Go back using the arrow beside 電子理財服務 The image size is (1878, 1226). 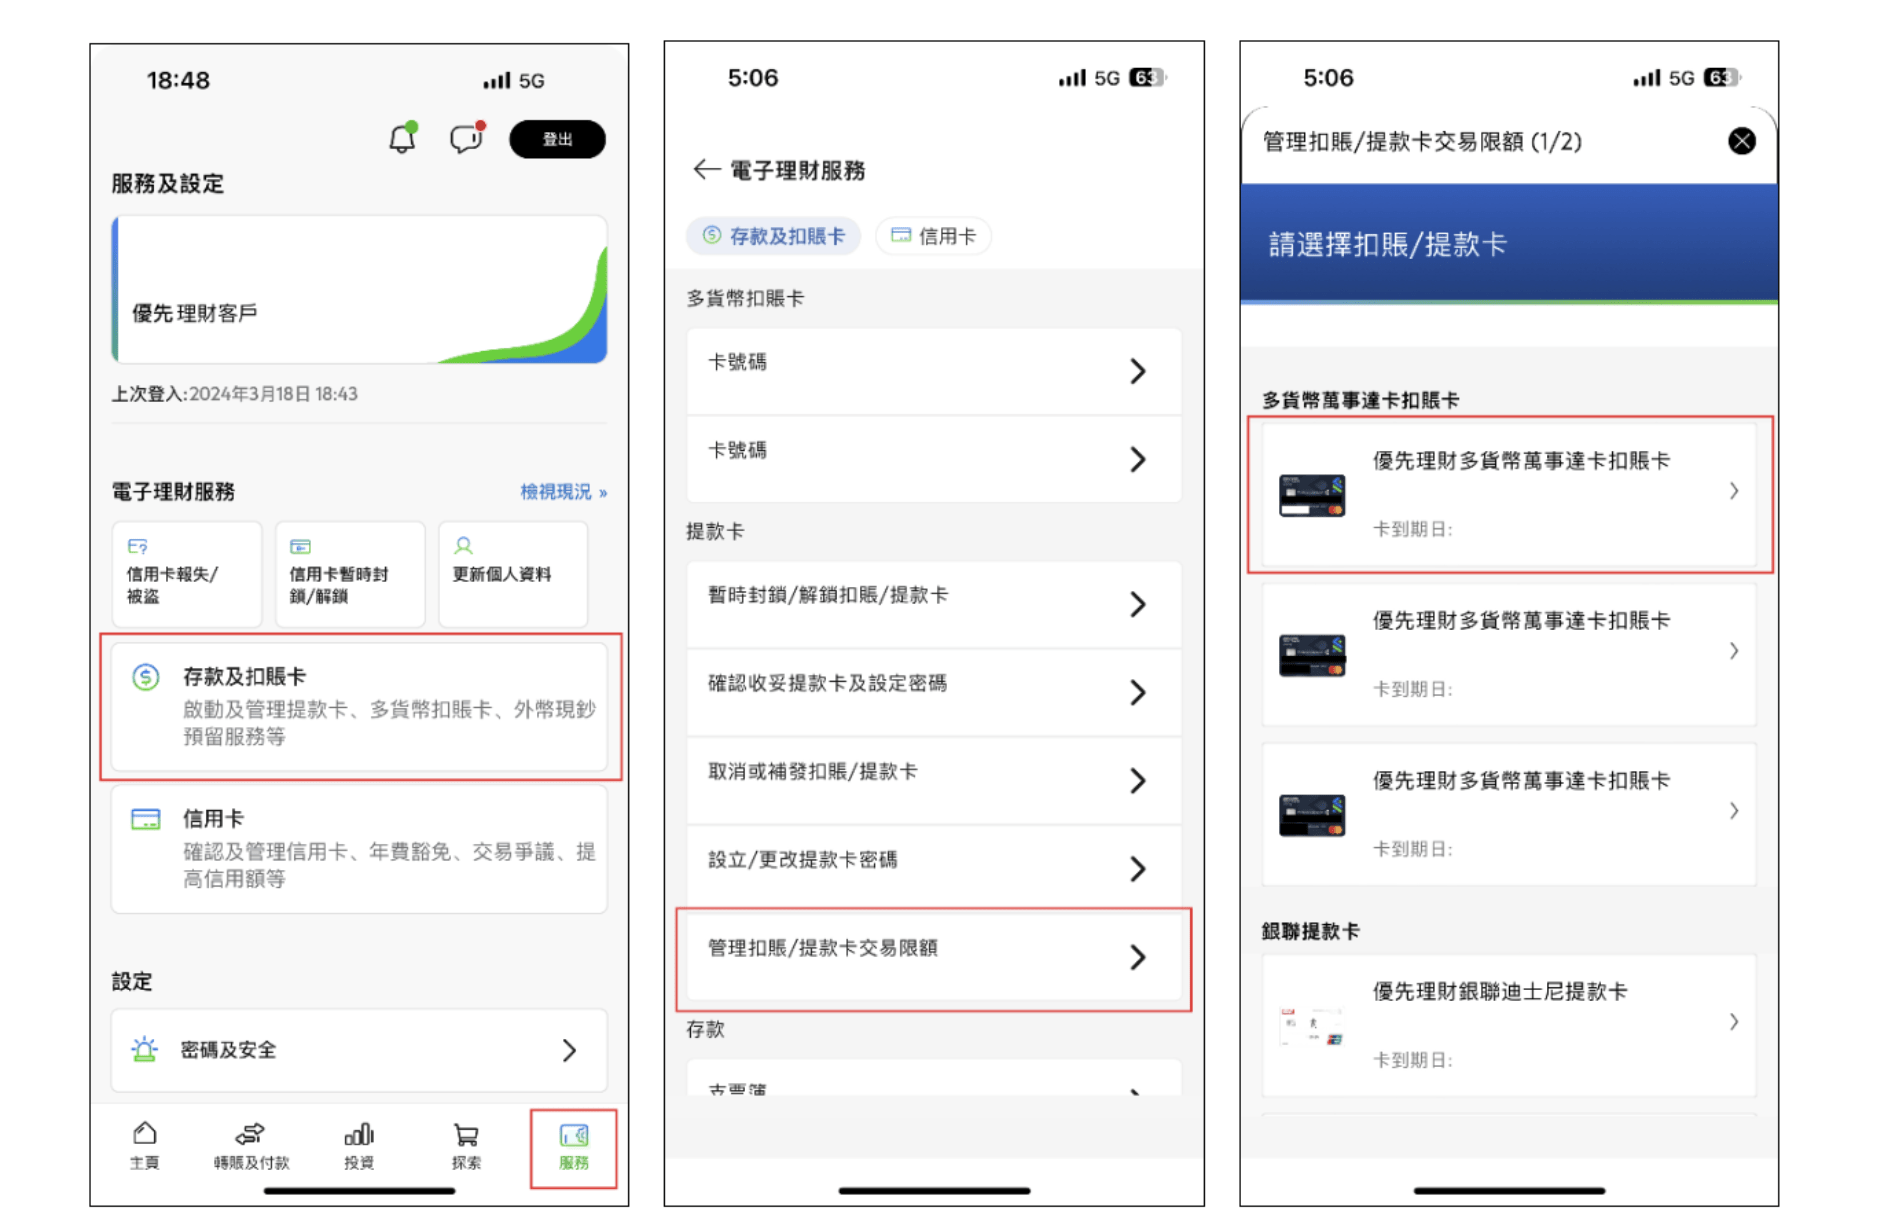(706, 170)
